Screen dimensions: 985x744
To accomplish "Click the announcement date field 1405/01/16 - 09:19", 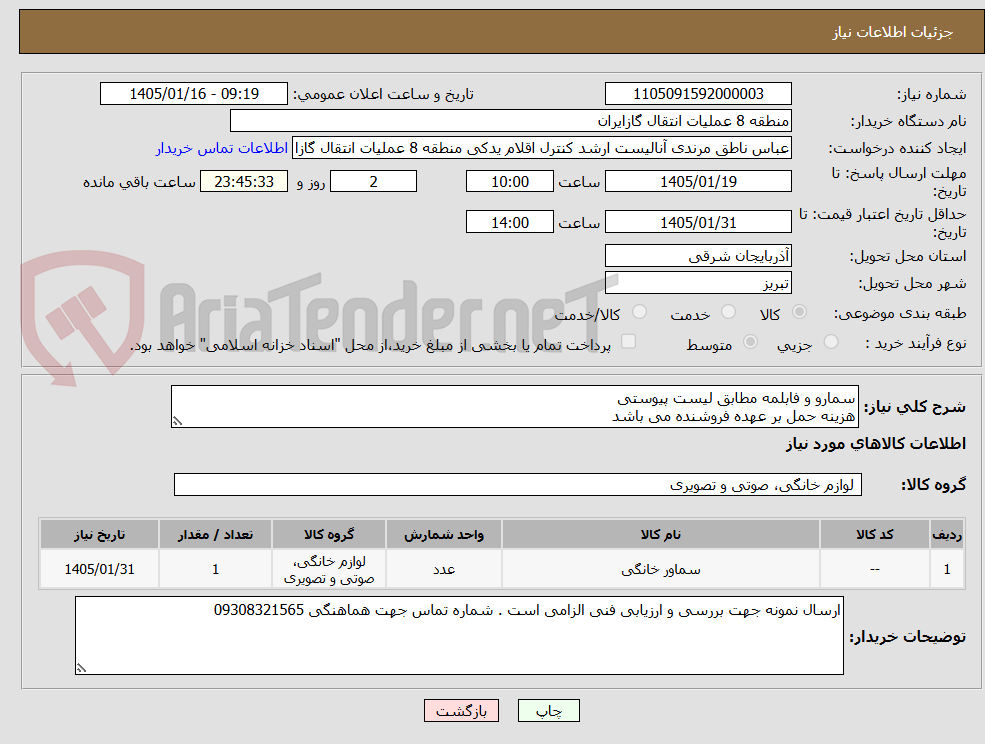I will [x=193, y=94].
